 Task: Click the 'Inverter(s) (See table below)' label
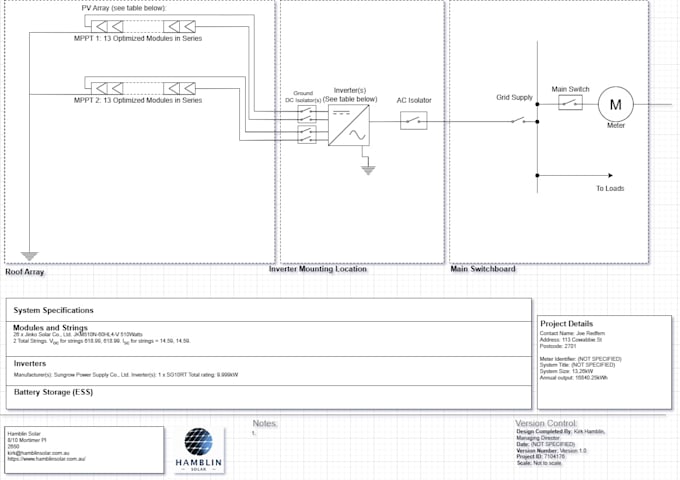click(x=350, y=95)
